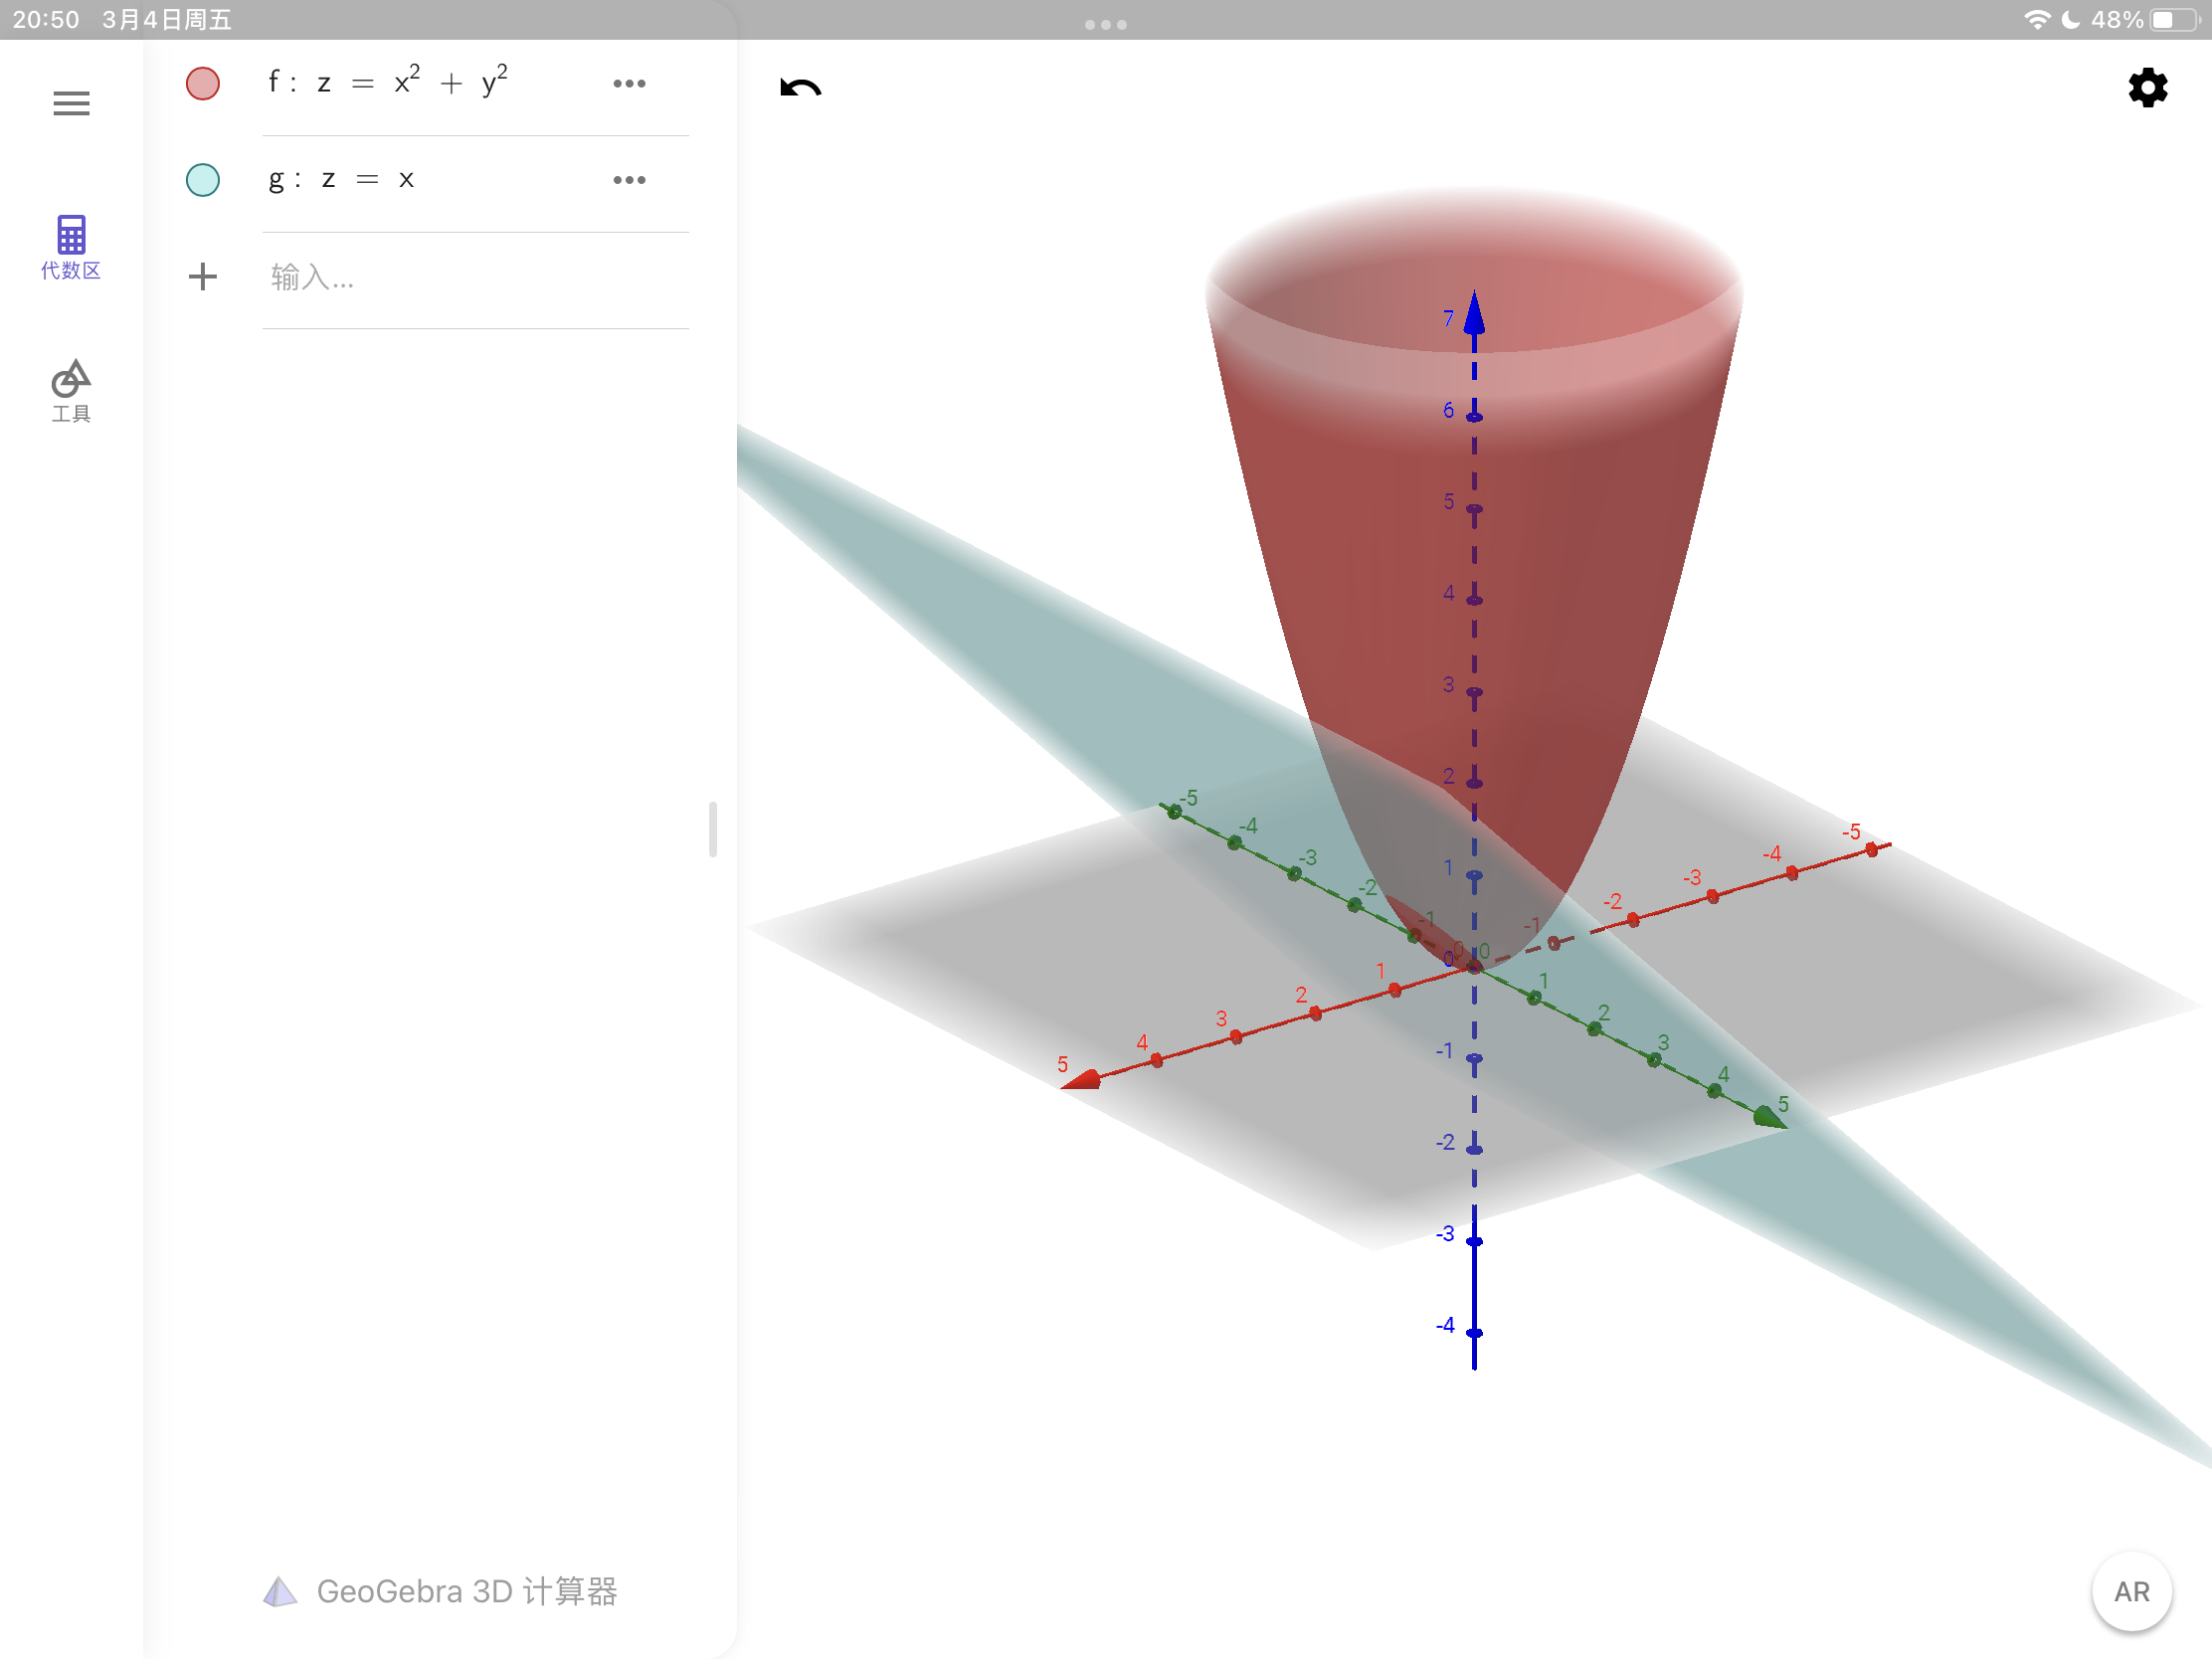Screen dimensions: 2212x1659
Task: Click the blue z-axis arrowhead
Action: coord(1474,312)
